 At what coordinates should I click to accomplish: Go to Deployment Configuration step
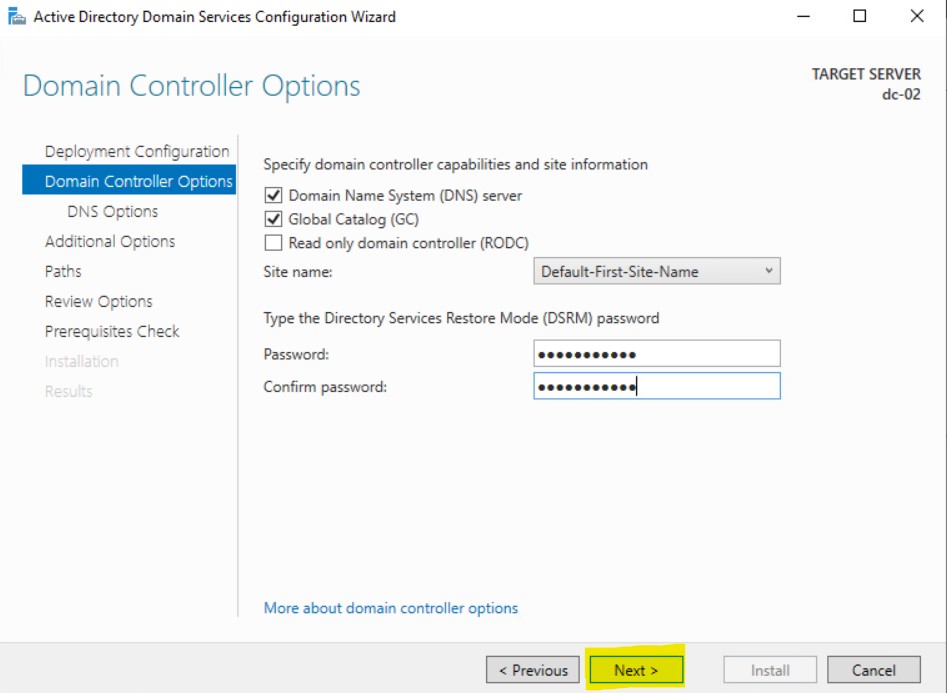137,151
